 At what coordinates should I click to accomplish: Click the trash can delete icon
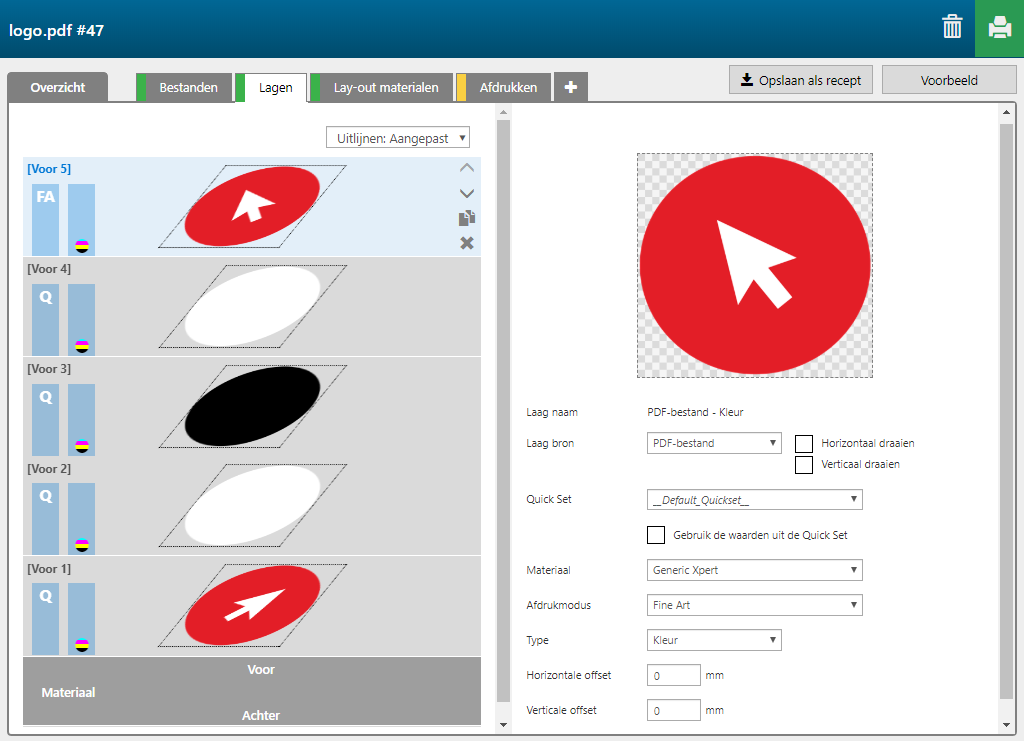coord(951,28)
